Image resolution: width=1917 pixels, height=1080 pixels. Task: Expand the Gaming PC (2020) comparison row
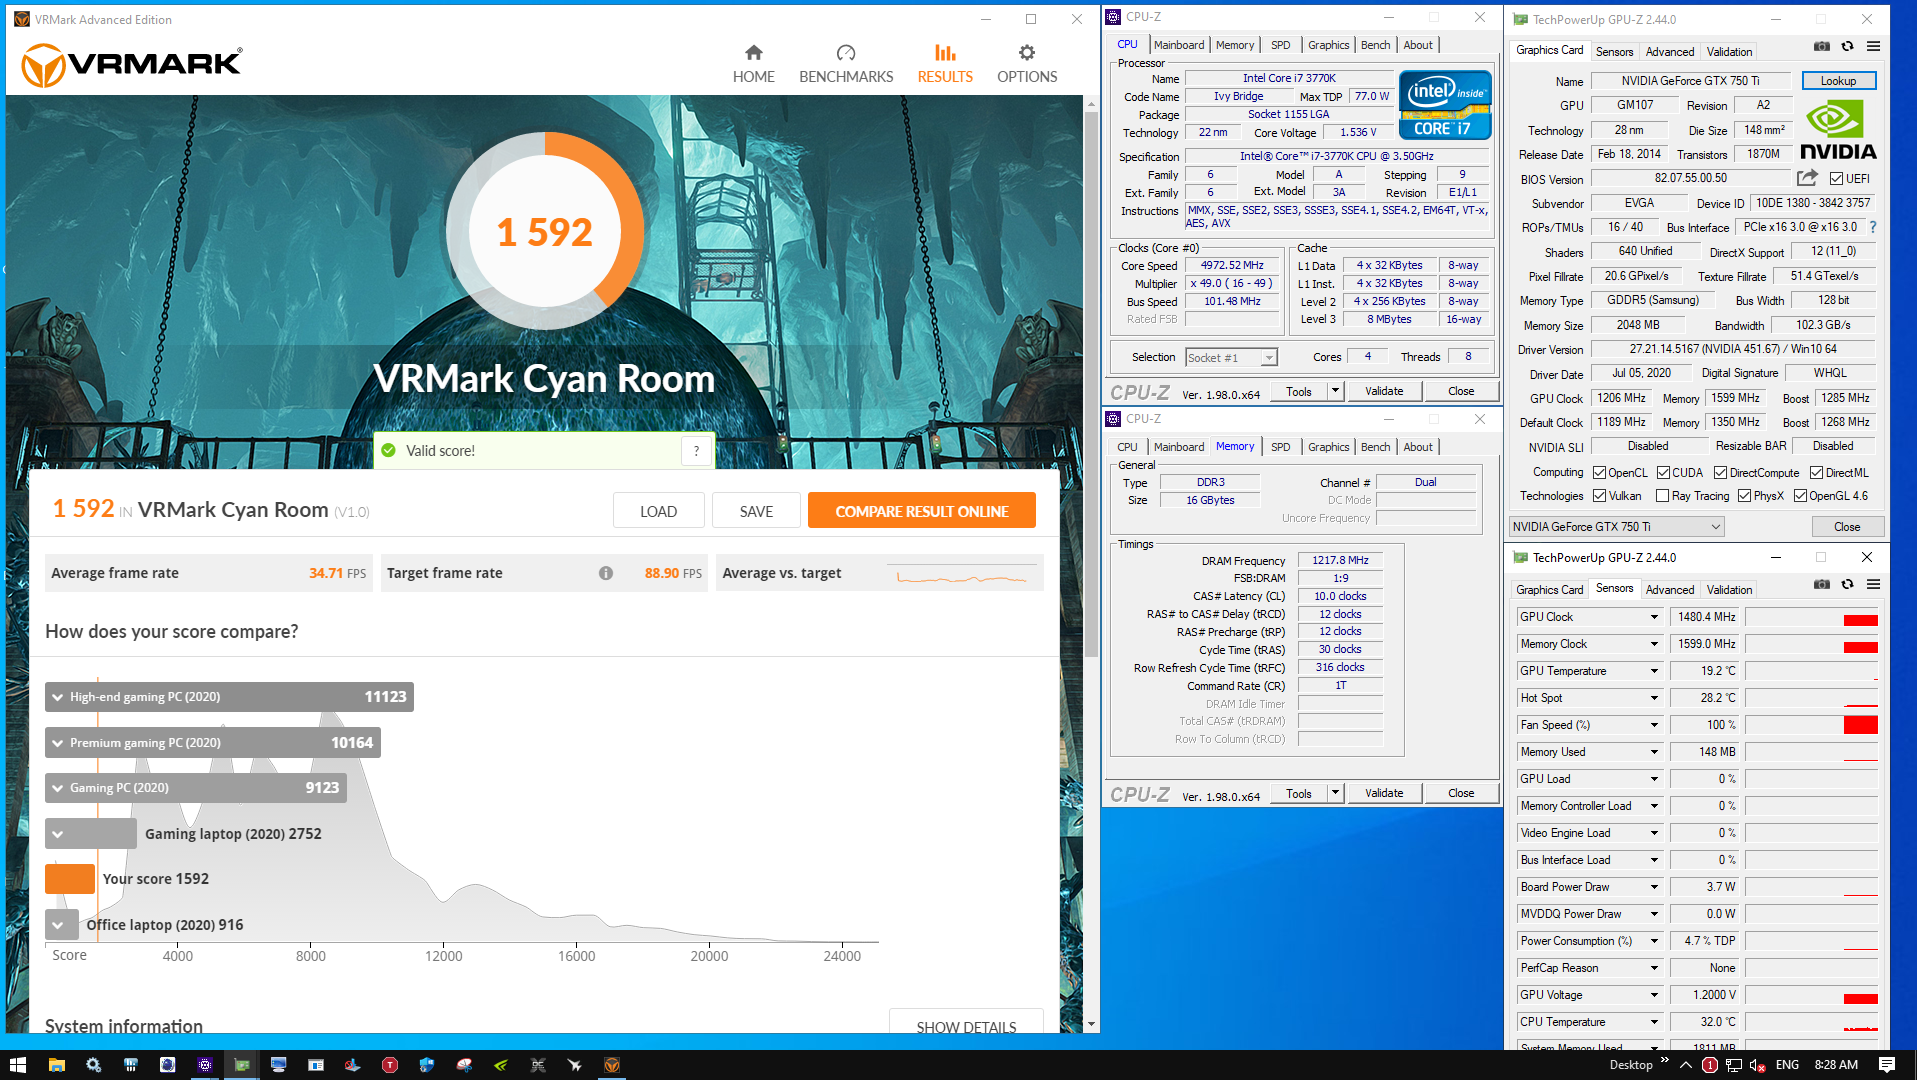pos(196,788)
